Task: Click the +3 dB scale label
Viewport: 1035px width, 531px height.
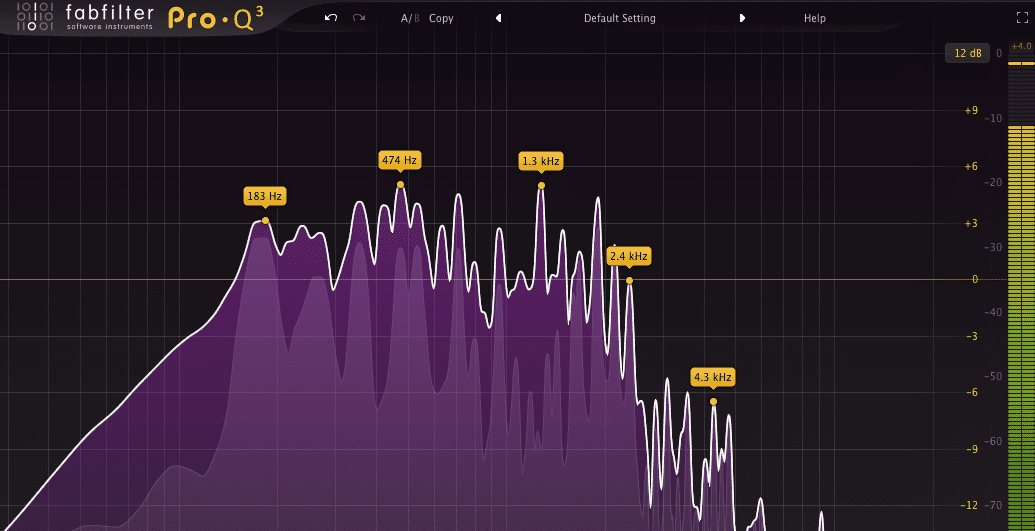Action: 971,223
